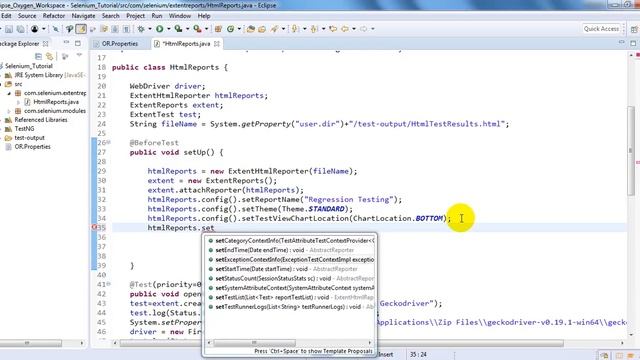Select TestNG library in Package Explorer
This screenshot has width=640, height=360.
click(24, 129)
